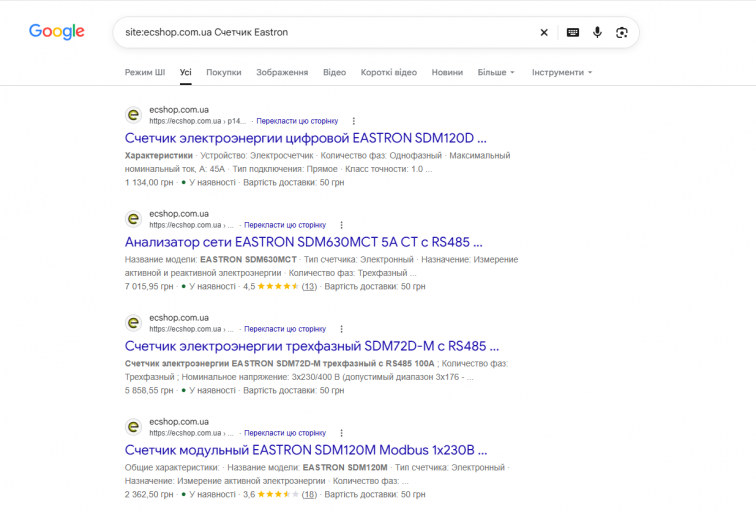756x512 pixels.
Task: Open the on-screen keyboard input tool
Action: coord(573,32)
